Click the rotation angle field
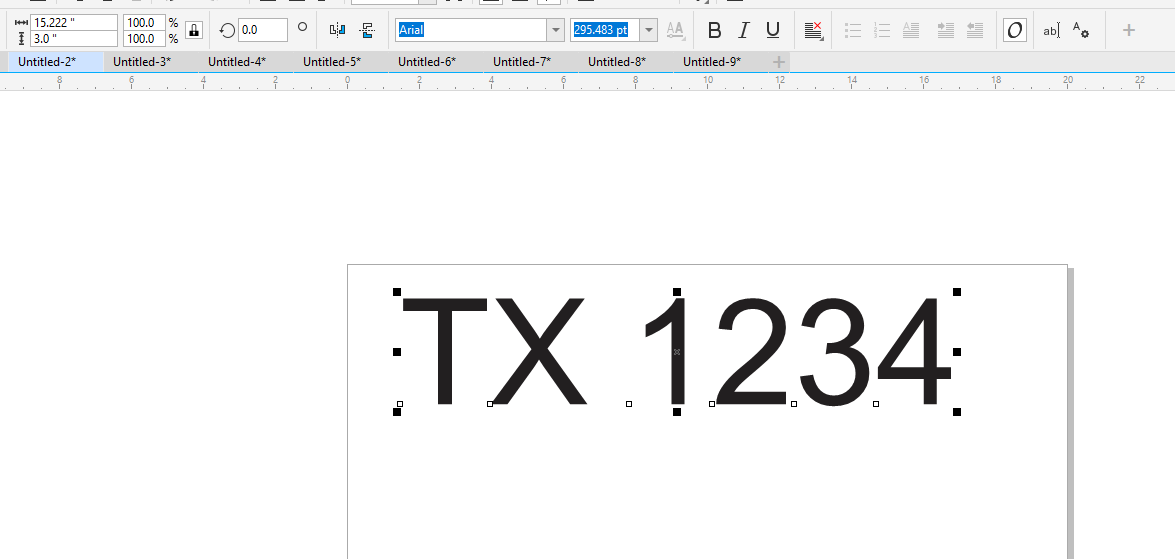 pyautogui.click(x=263, y=30)
